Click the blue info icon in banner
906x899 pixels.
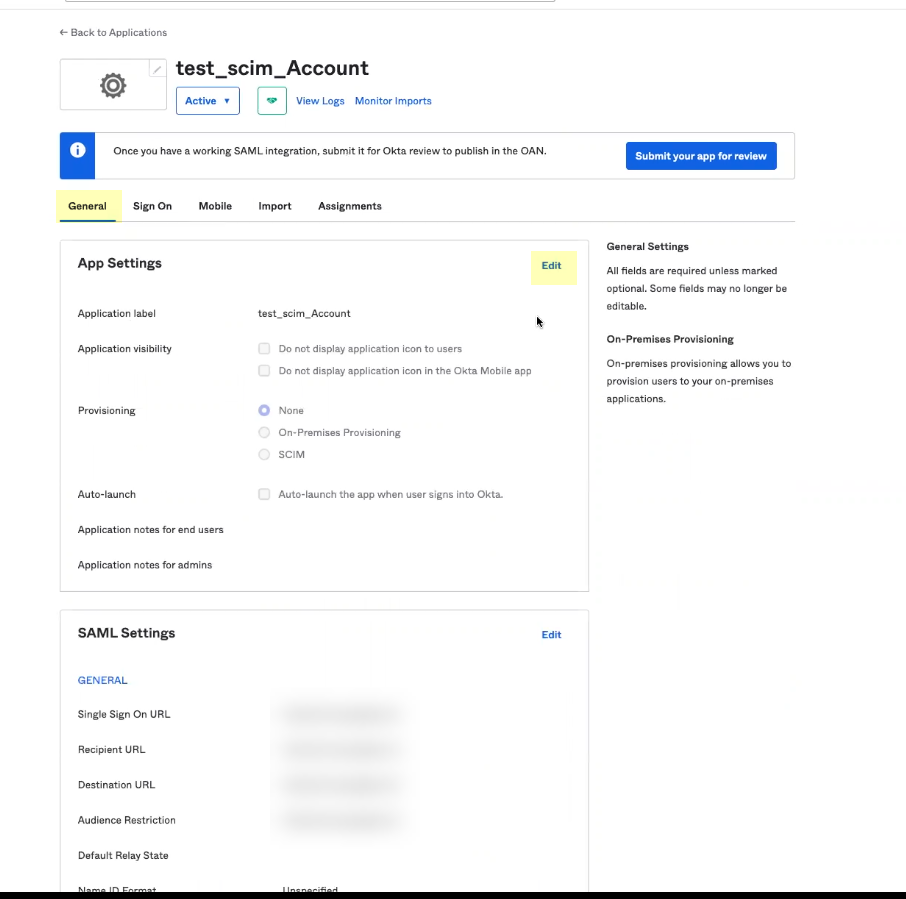point(77,150)
